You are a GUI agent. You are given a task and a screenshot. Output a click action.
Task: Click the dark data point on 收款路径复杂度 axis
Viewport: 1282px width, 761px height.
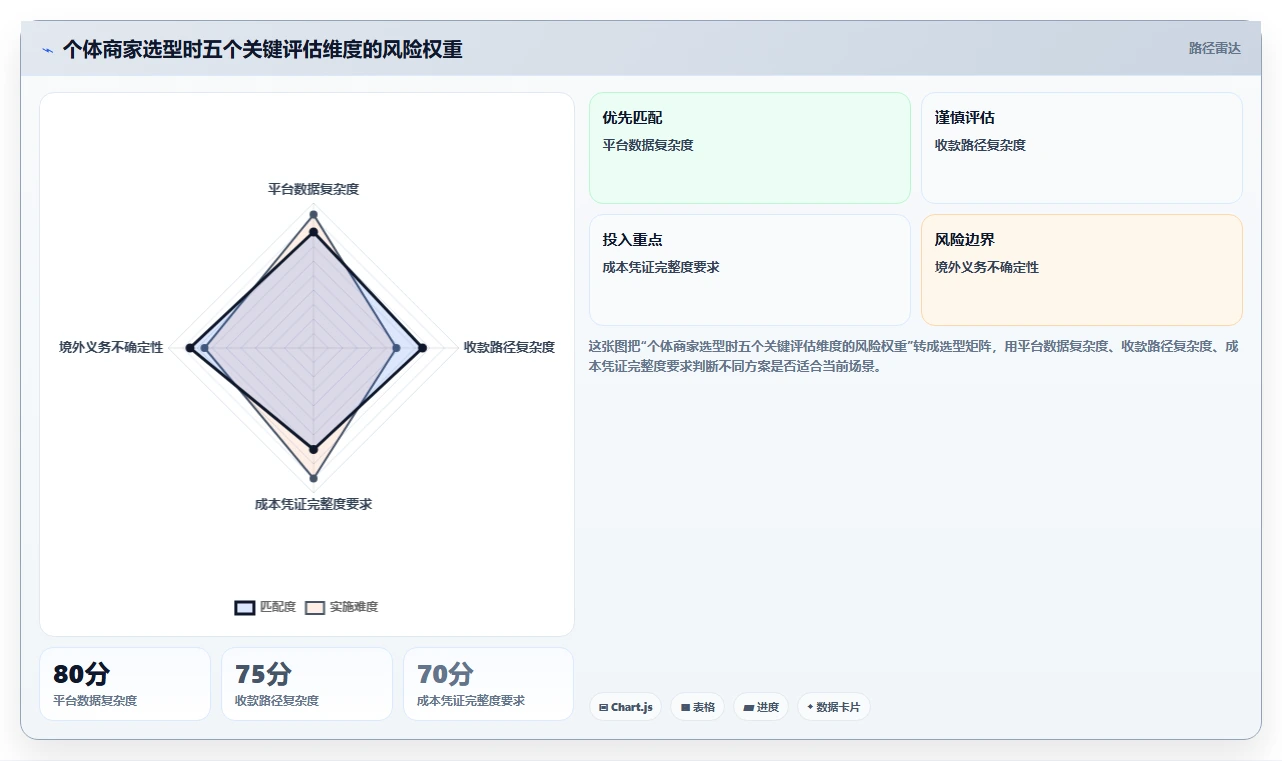tap(423, 348)
